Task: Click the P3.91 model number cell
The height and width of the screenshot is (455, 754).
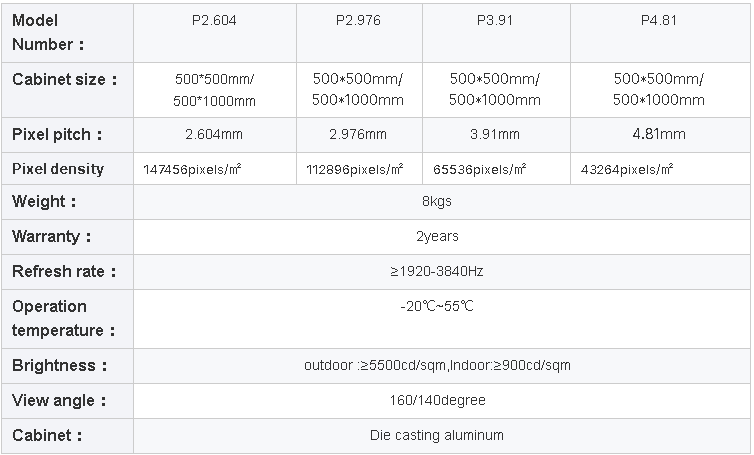Action: click(x=495, y=20)
